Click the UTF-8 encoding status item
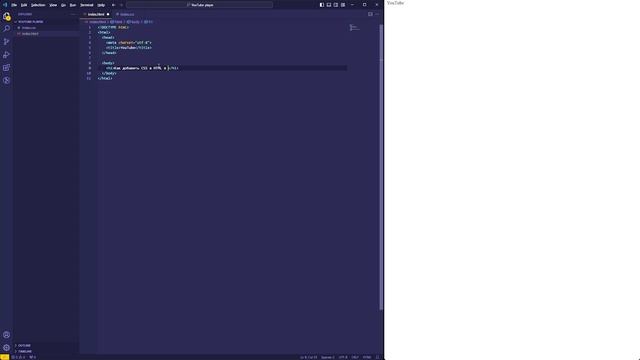Viewport: 640px width, 360px height. [343, 357]
